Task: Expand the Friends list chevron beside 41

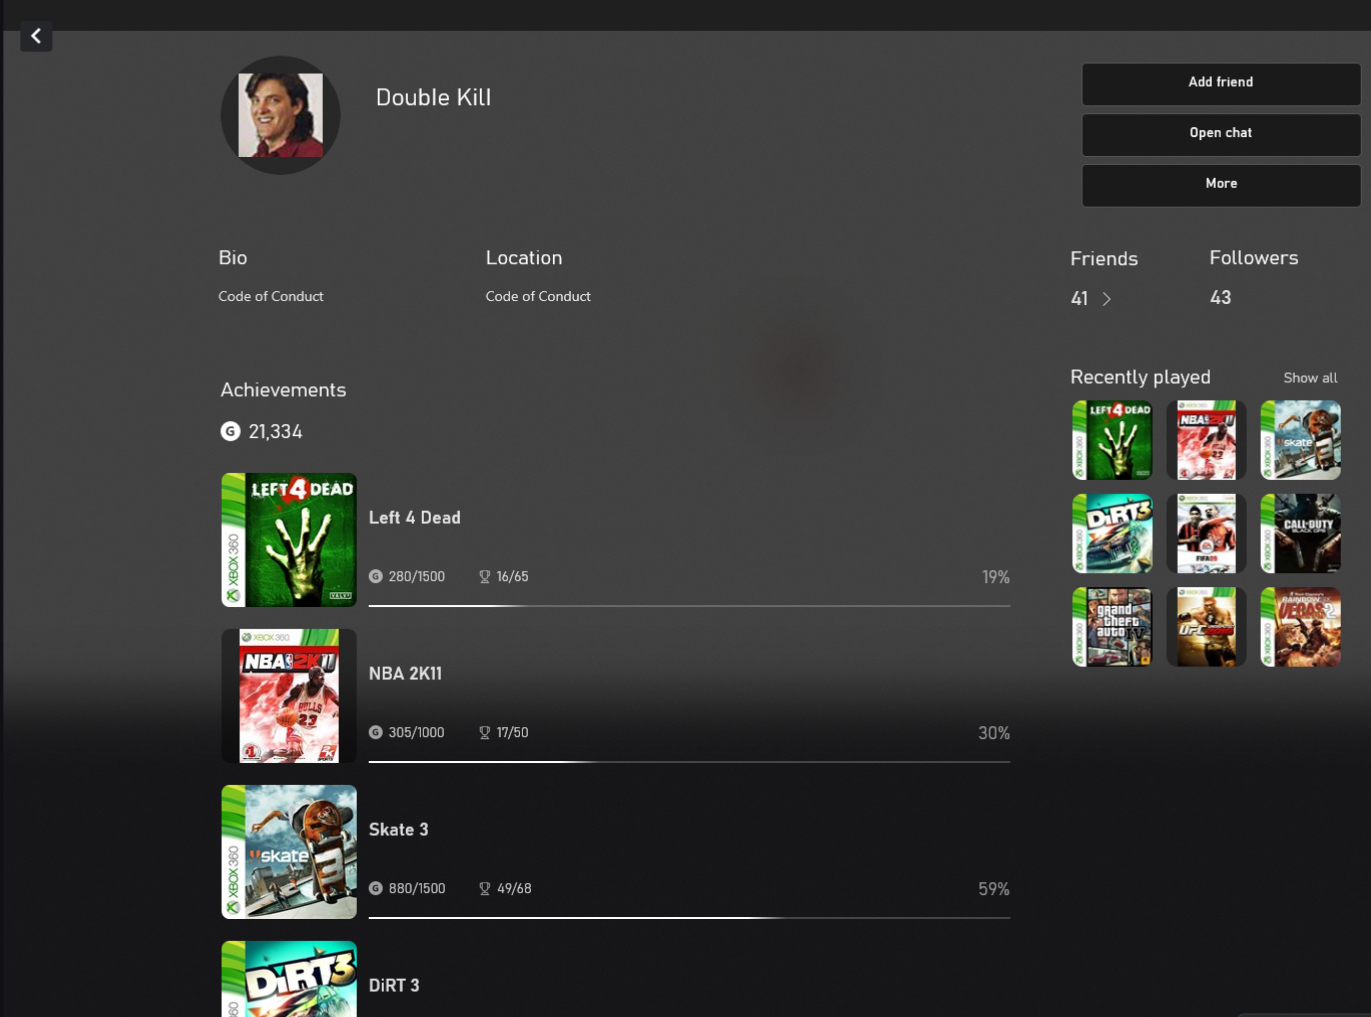Action: [1106, 299]
